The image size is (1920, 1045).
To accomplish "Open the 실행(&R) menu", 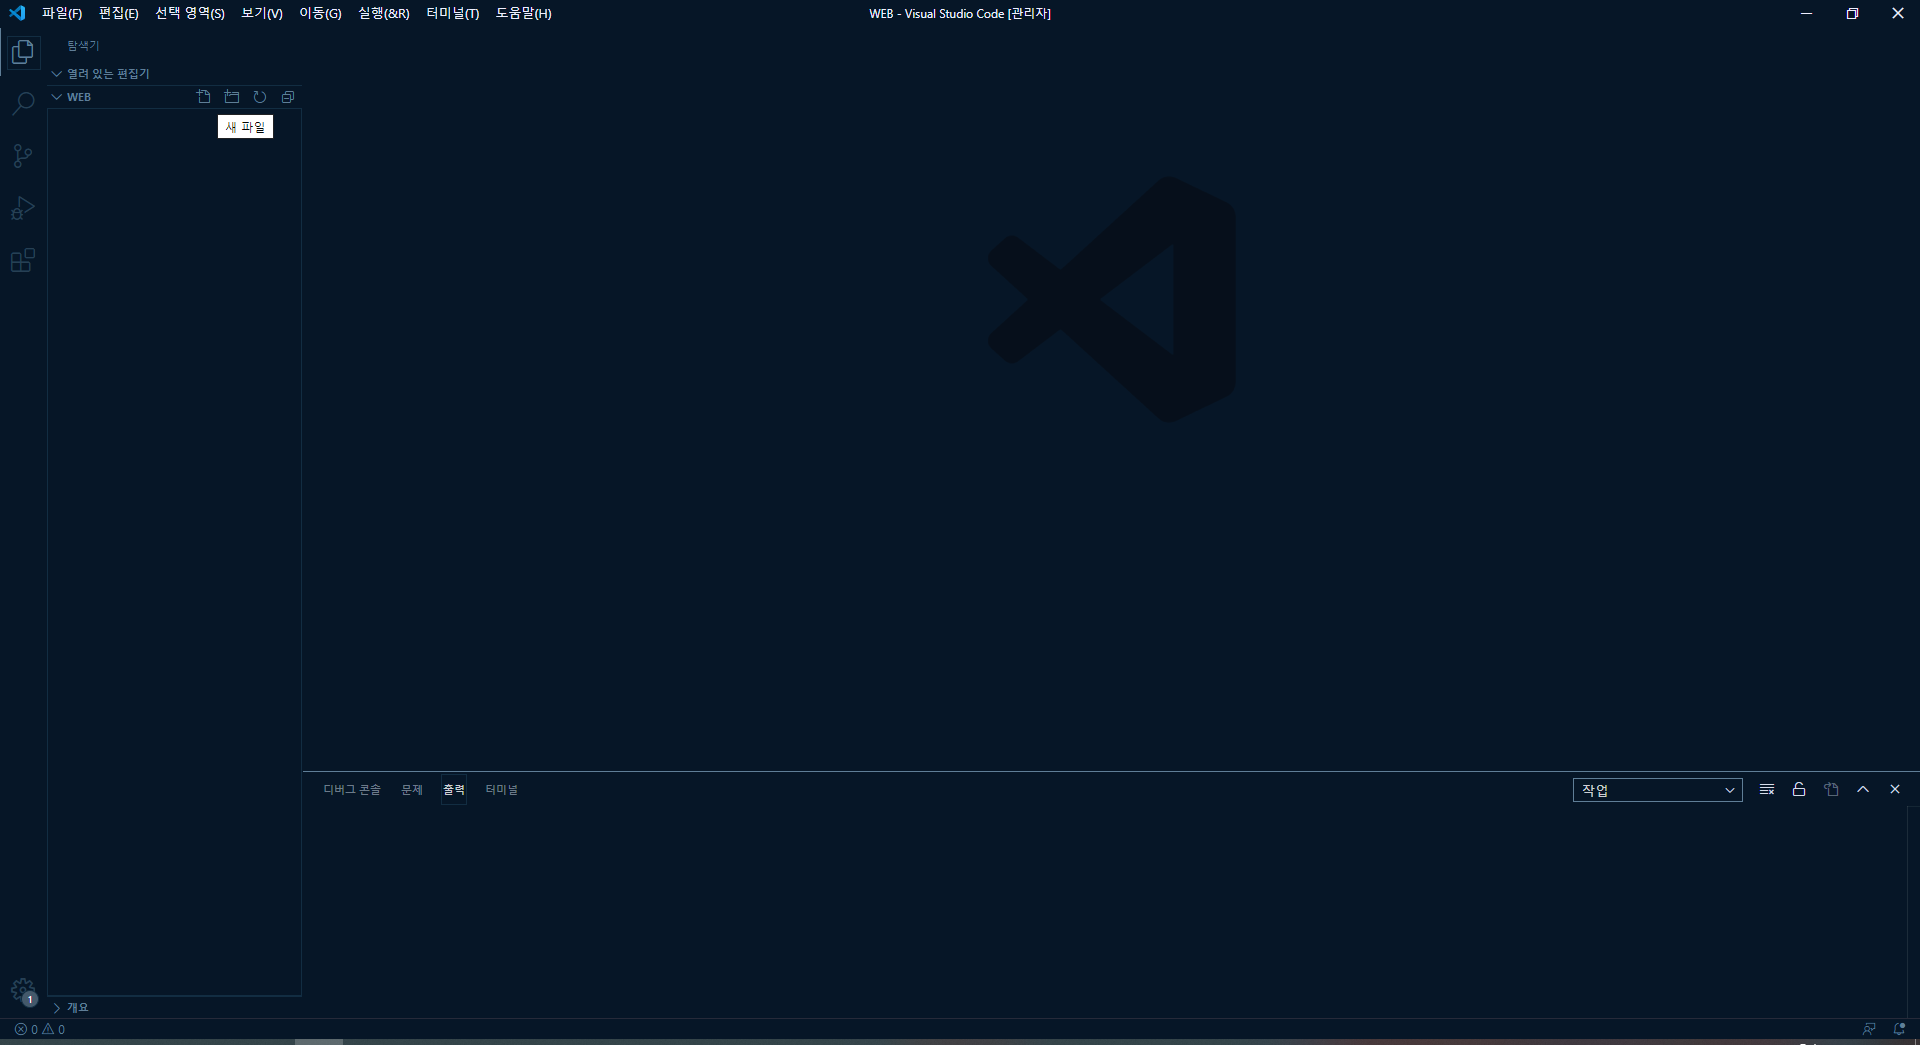I will (x=384, y=13).
